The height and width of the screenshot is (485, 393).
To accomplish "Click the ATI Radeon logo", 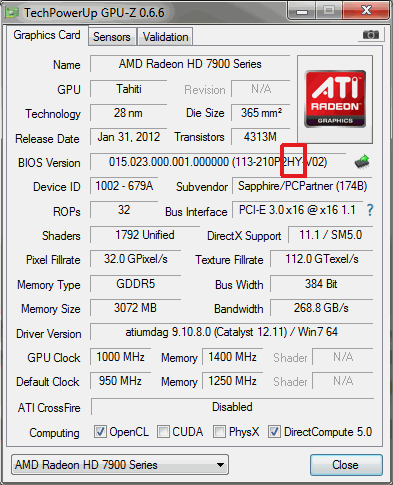I will coord(335,99).
